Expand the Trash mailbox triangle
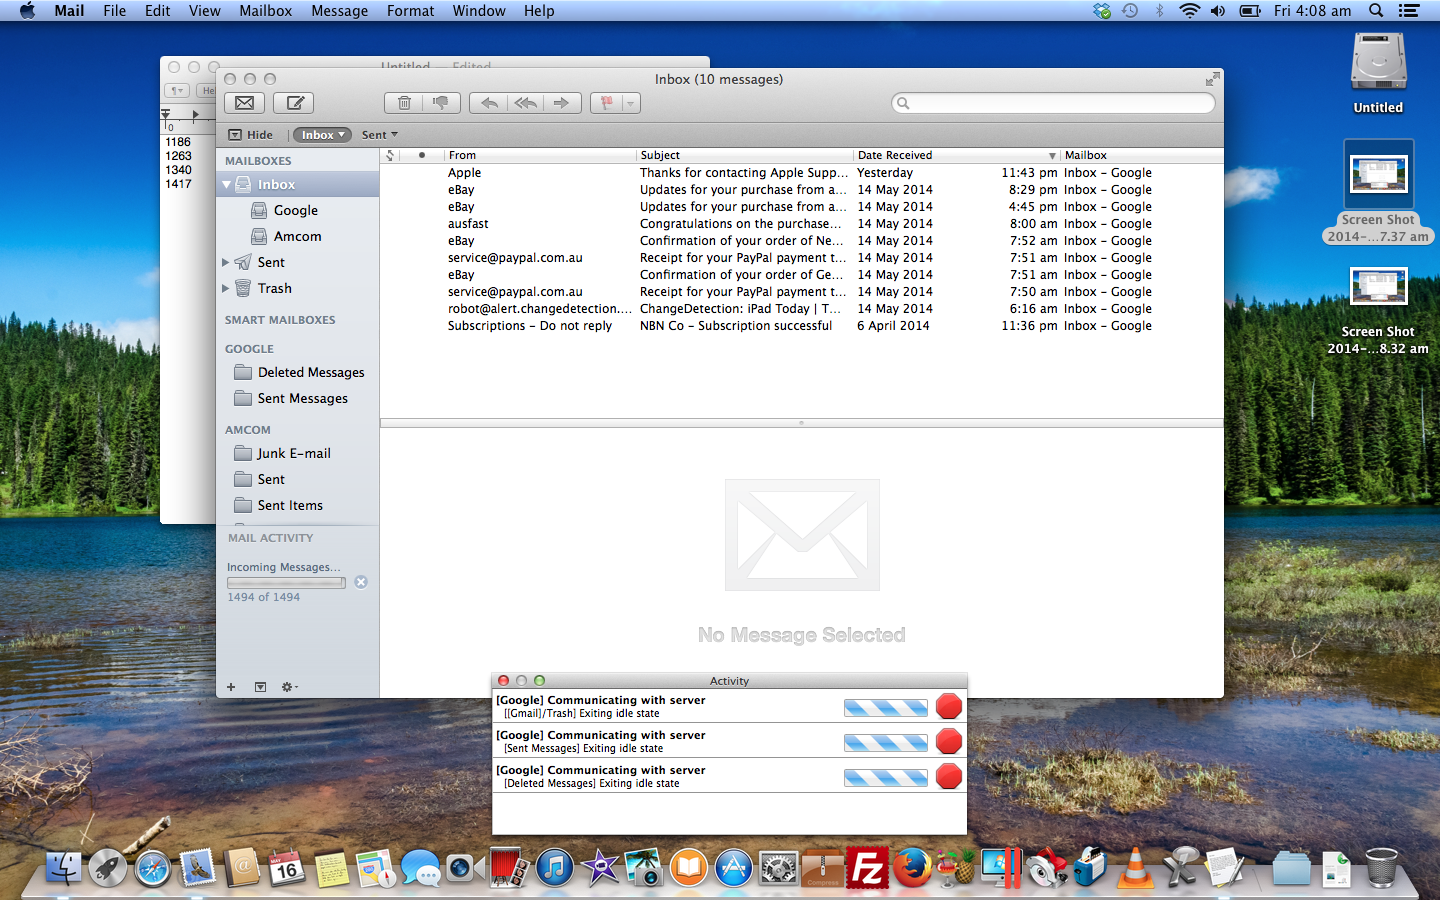The image size is (1440, 900). (226, 289)
